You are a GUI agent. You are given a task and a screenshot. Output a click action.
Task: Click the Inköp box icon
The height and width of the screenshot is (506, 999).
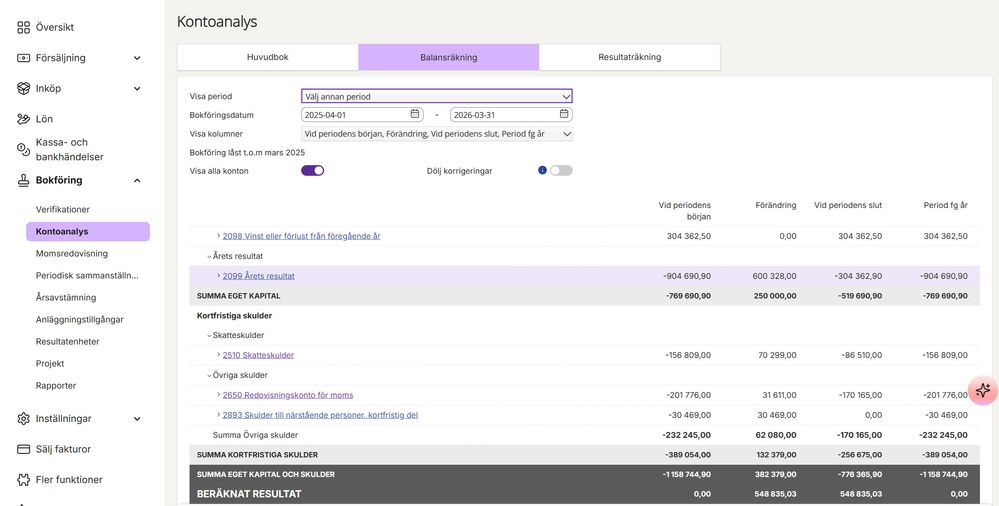tap(24, 89)
